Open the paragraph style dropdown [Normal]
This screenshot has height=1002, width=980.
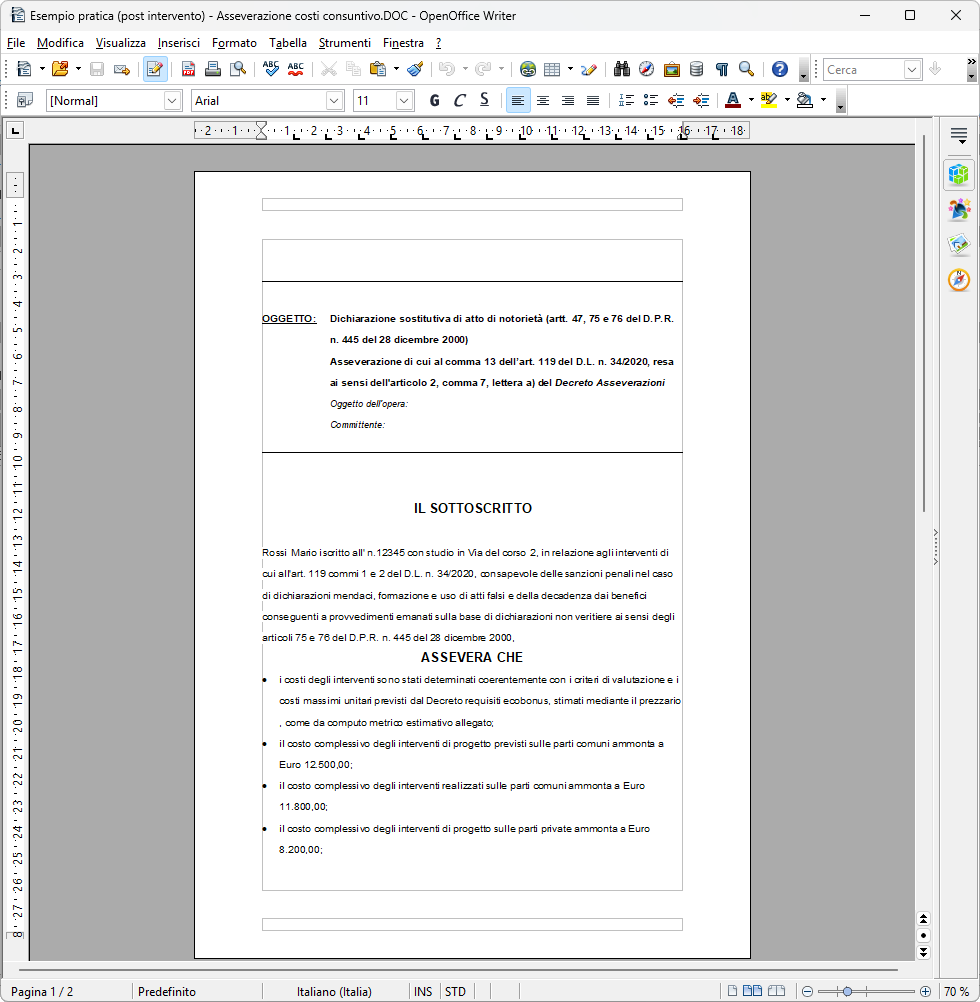(172, 100)
